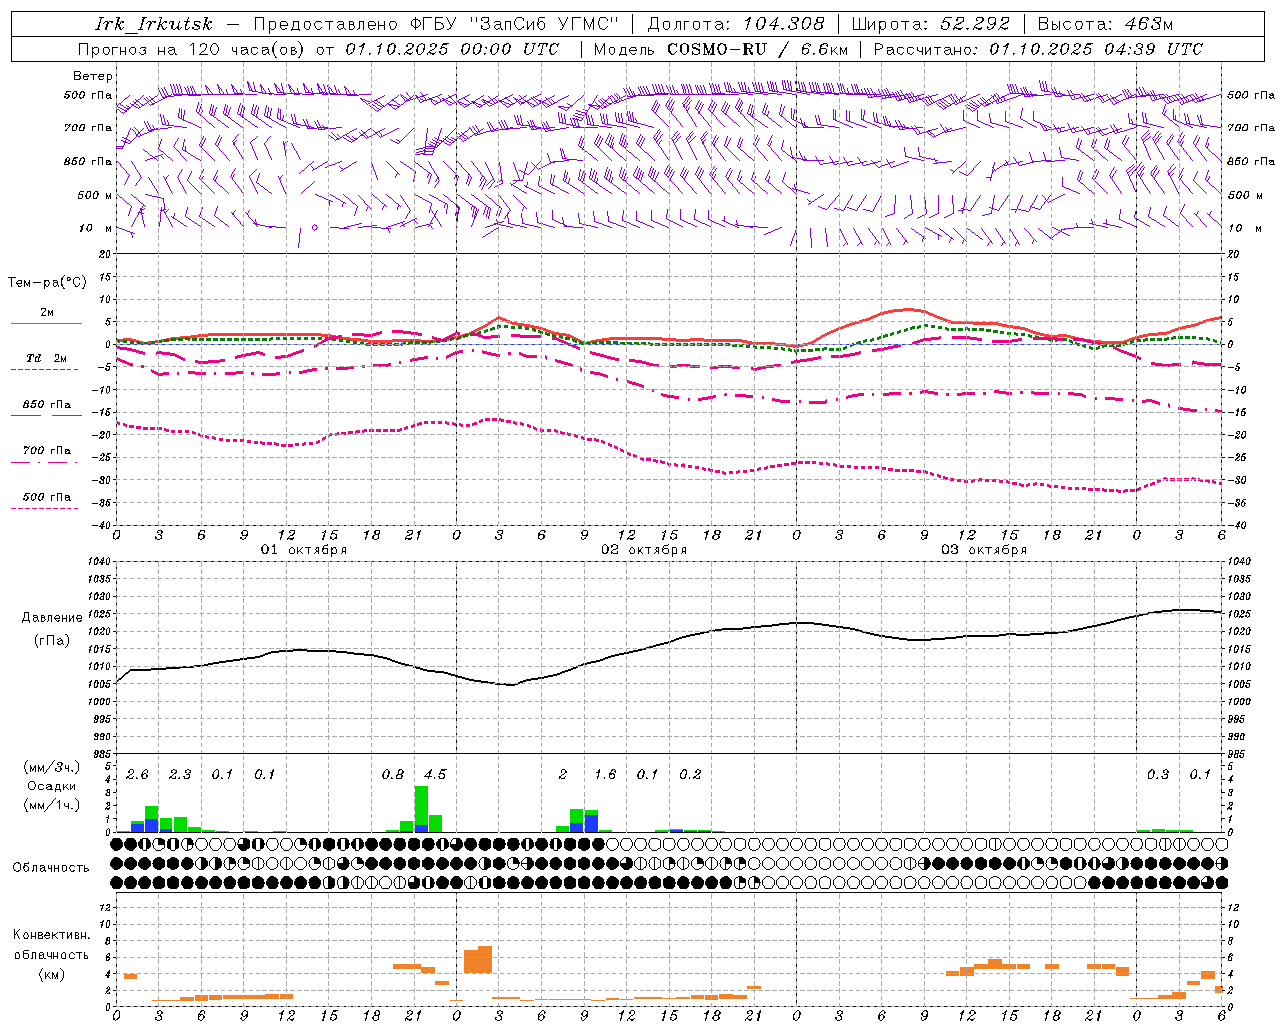Click the (гПа) pressure unit label

tap(51, 641)
